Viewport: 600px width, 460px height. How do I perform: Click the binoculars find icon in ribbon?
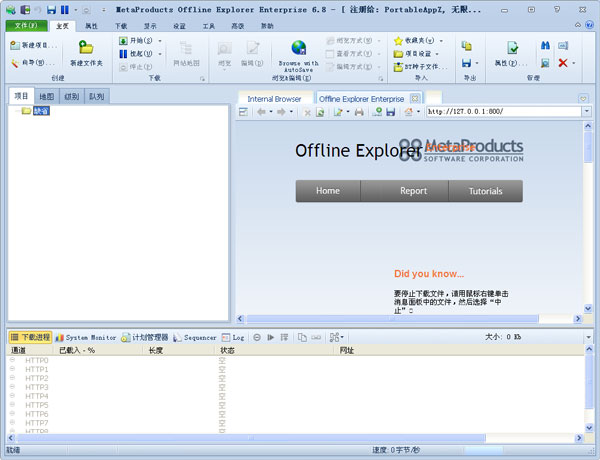(x=545, y=46)
